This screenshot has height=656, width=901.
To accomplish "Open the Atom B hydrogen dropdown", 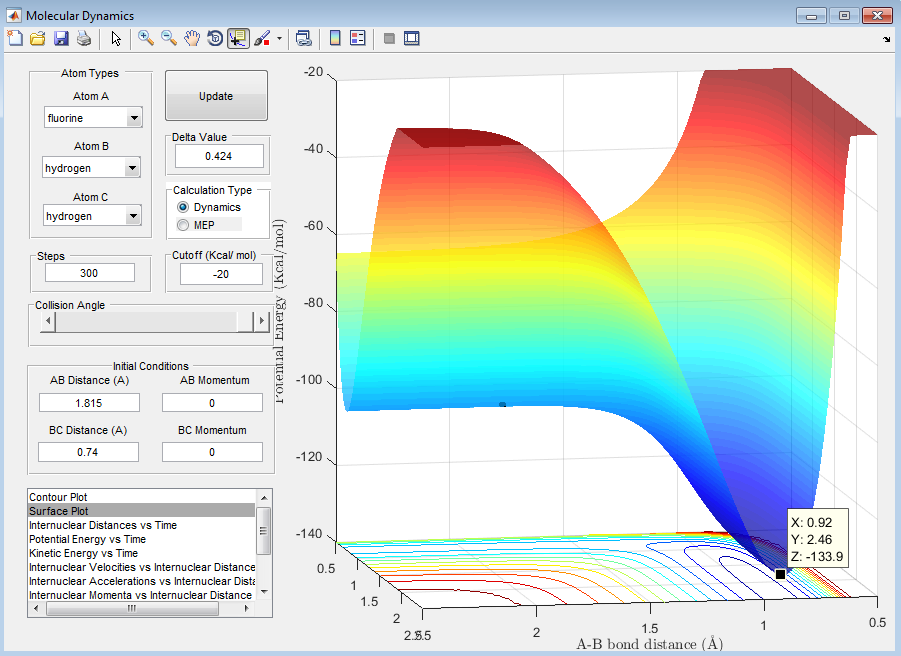I will [134, 169].
